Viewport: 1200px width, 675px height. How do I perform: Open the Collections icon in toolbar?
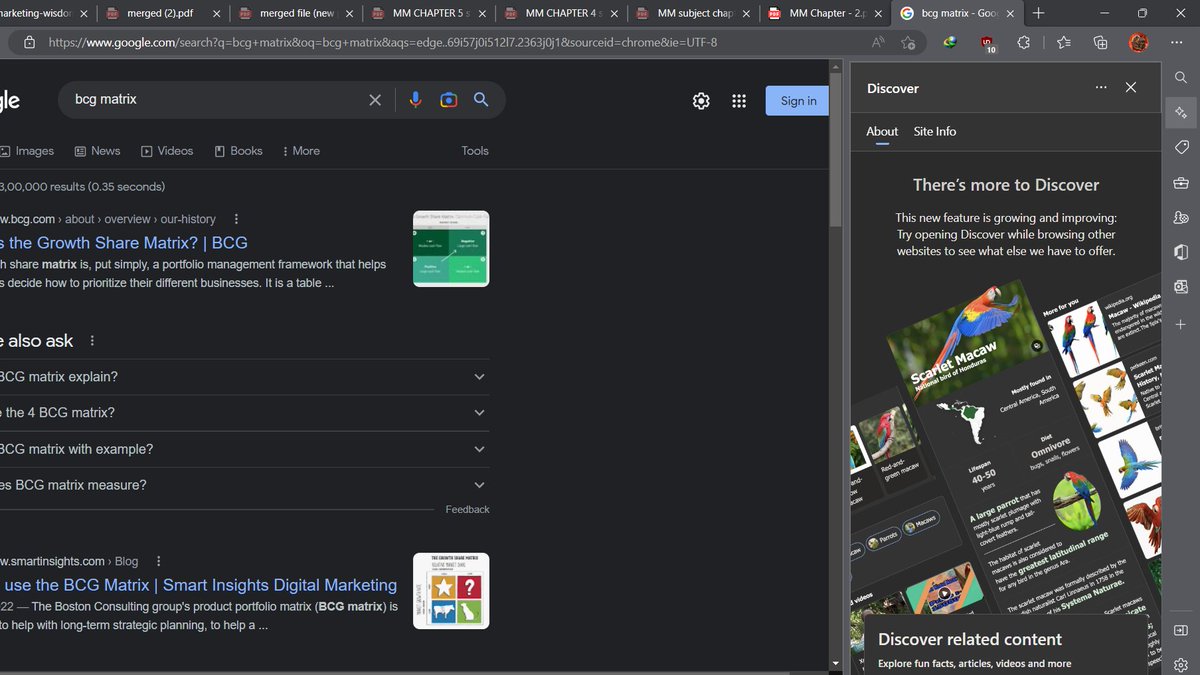click(x=1101, y=43)
